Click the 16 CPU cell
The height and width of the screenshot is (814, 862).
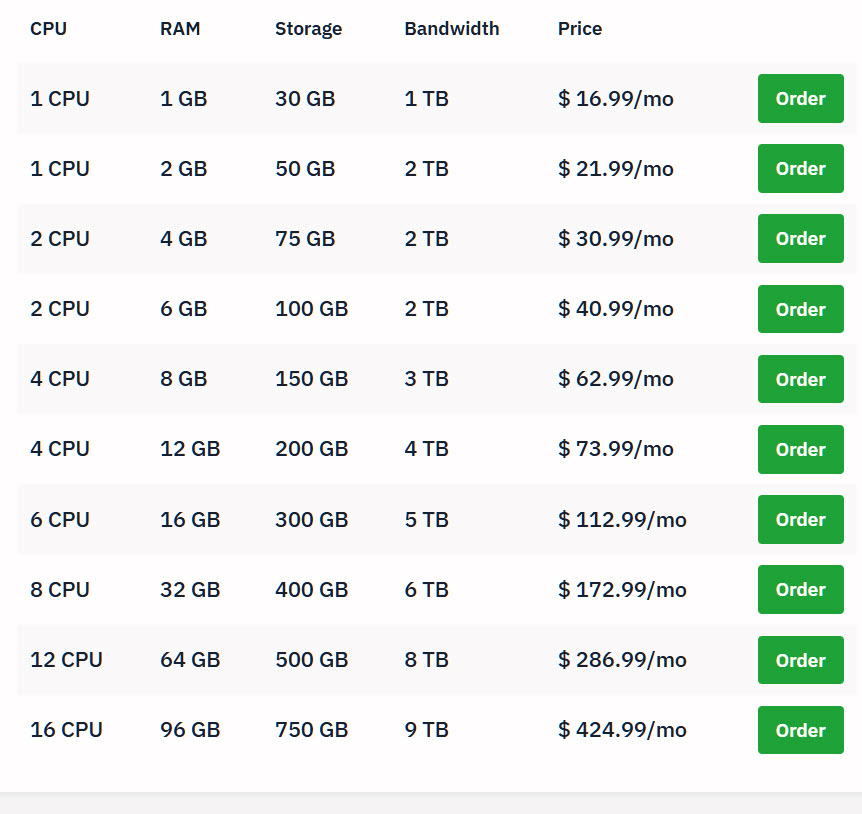[x=67, y=730]
